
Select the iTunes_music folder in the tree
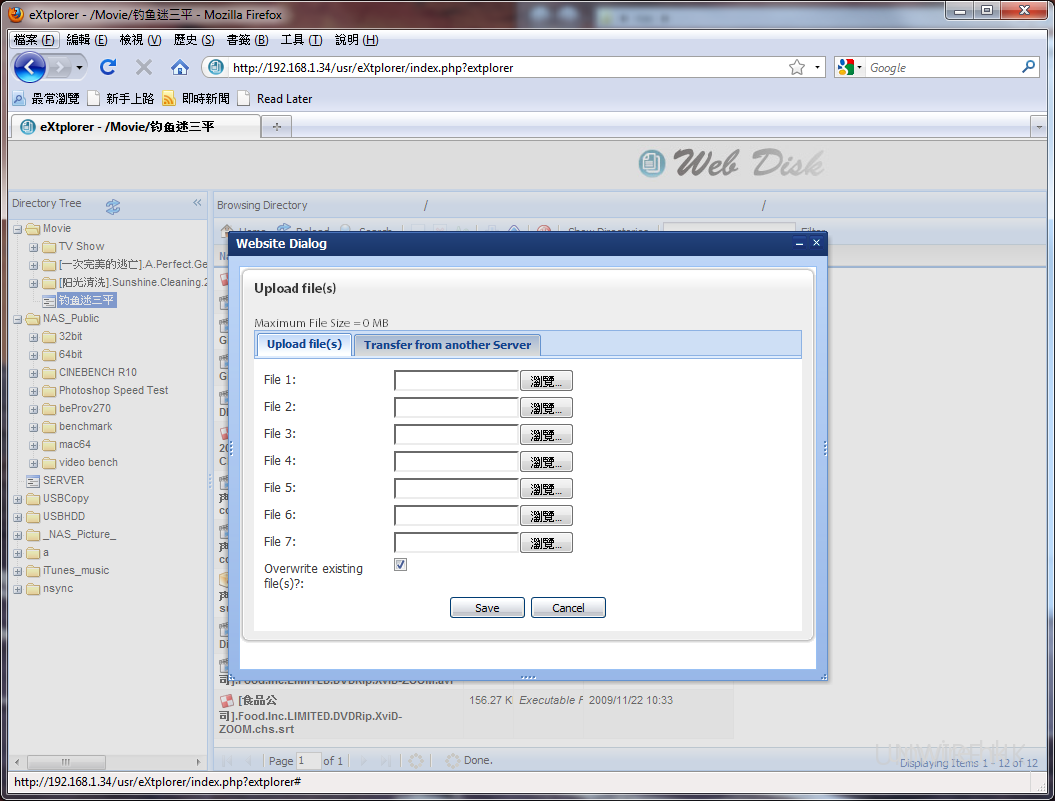click(x=76, y=571)
